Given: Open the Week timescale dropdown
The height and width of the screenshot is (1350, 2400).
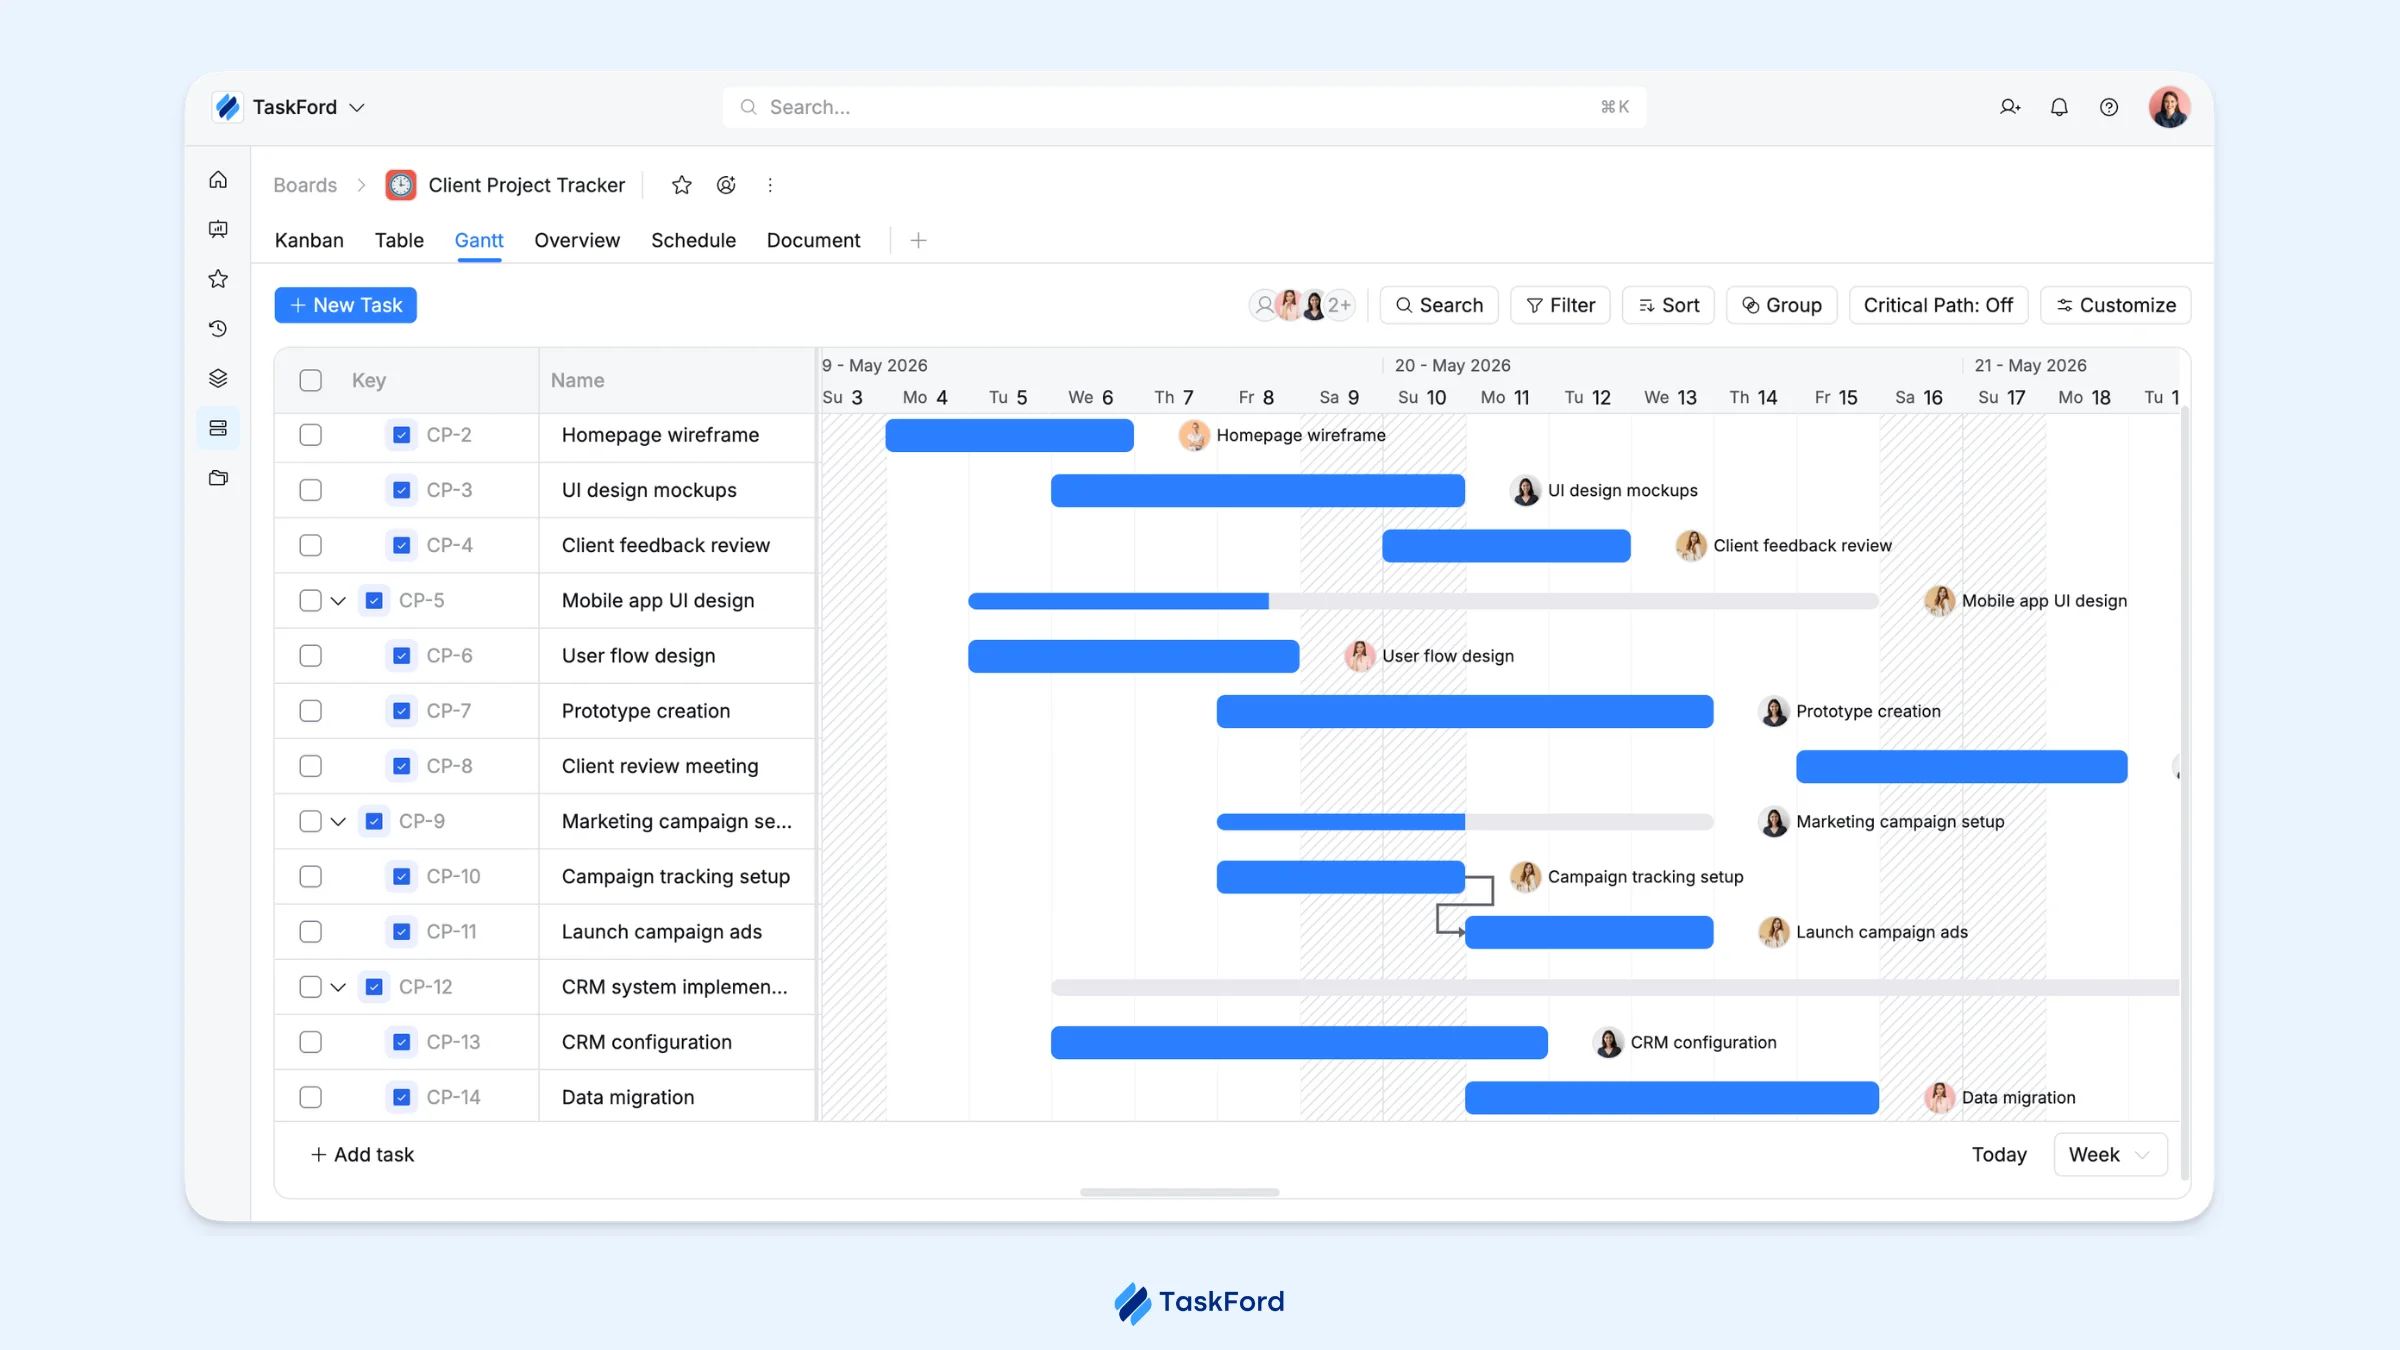Looking at the screenshot, I should (2110, 1154).
